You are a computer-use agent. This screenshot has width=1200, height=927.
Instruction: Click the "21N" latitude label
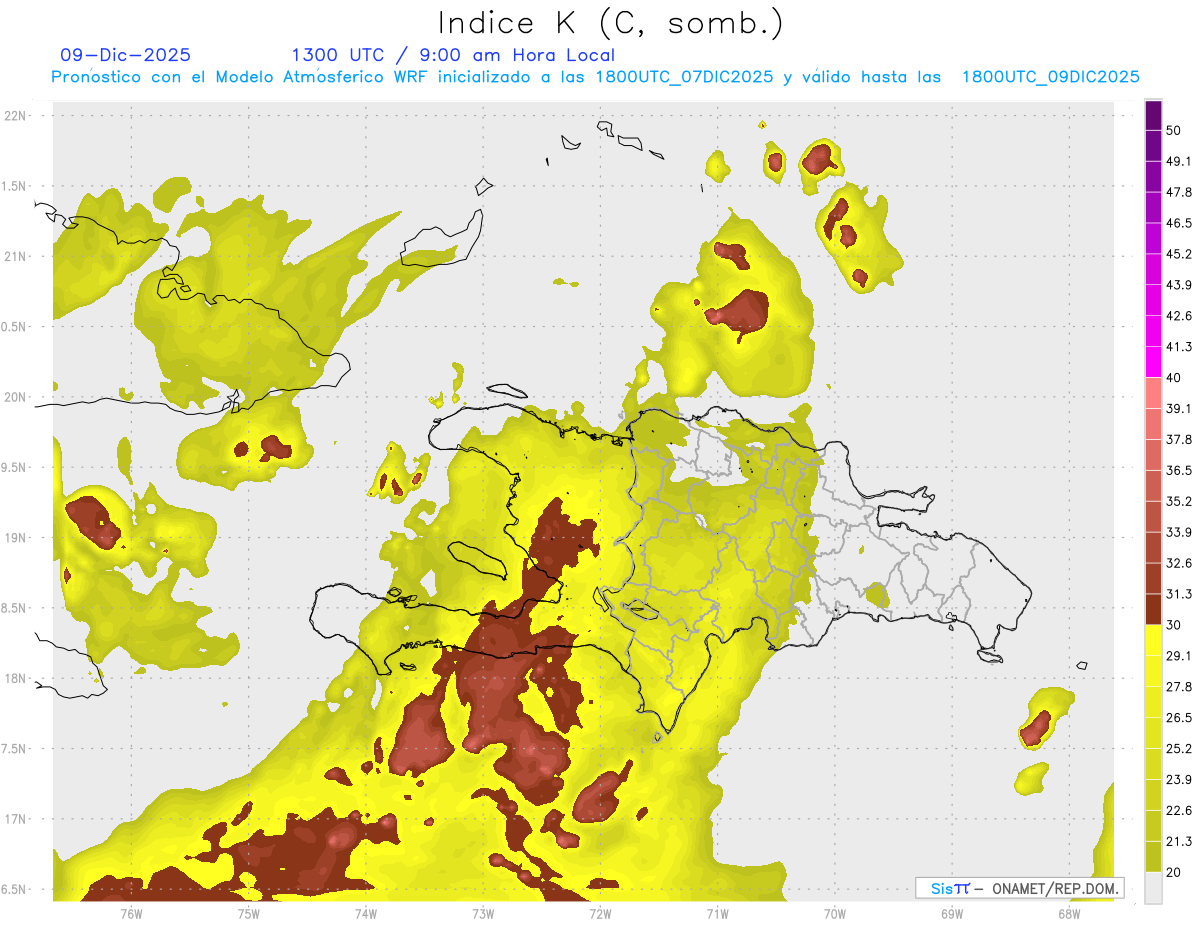point(16,256)
